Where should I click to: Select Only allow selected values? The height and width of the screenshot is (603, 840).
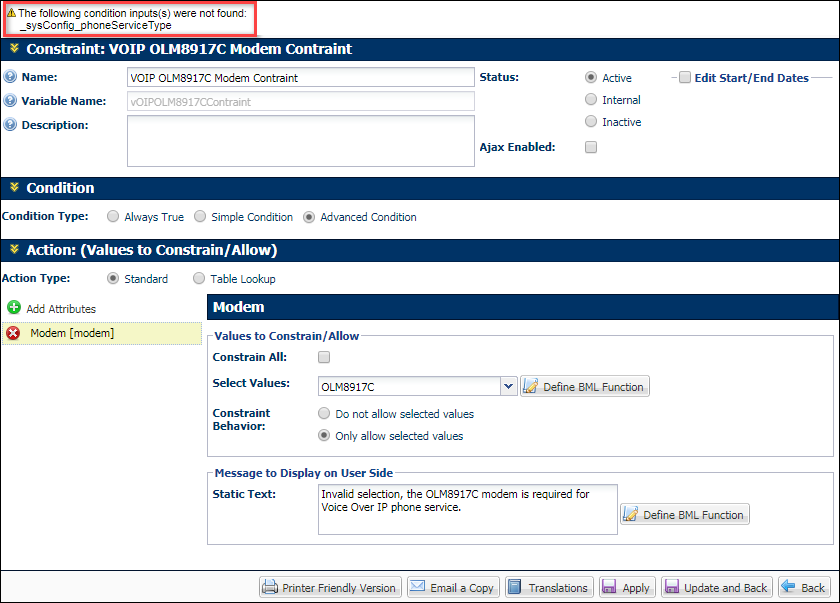(x=324, y=435)
